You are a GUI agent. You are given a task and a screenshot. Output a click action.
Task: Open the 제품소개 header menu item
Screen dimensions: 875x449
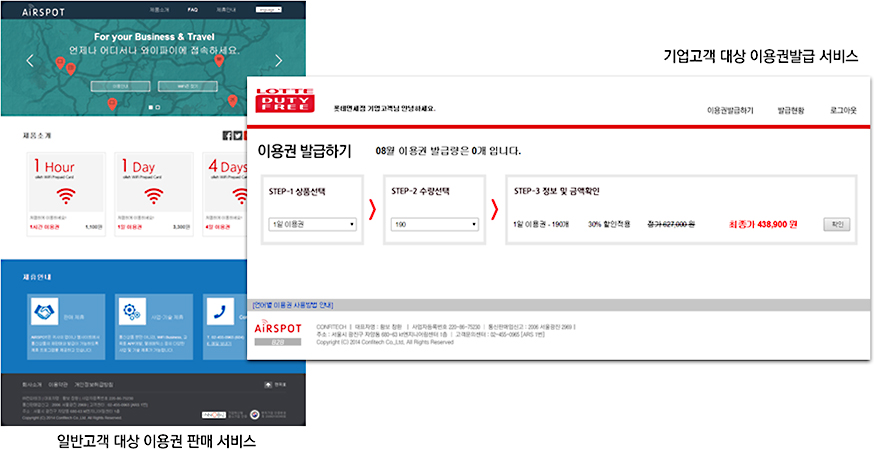tap(159, 10)
